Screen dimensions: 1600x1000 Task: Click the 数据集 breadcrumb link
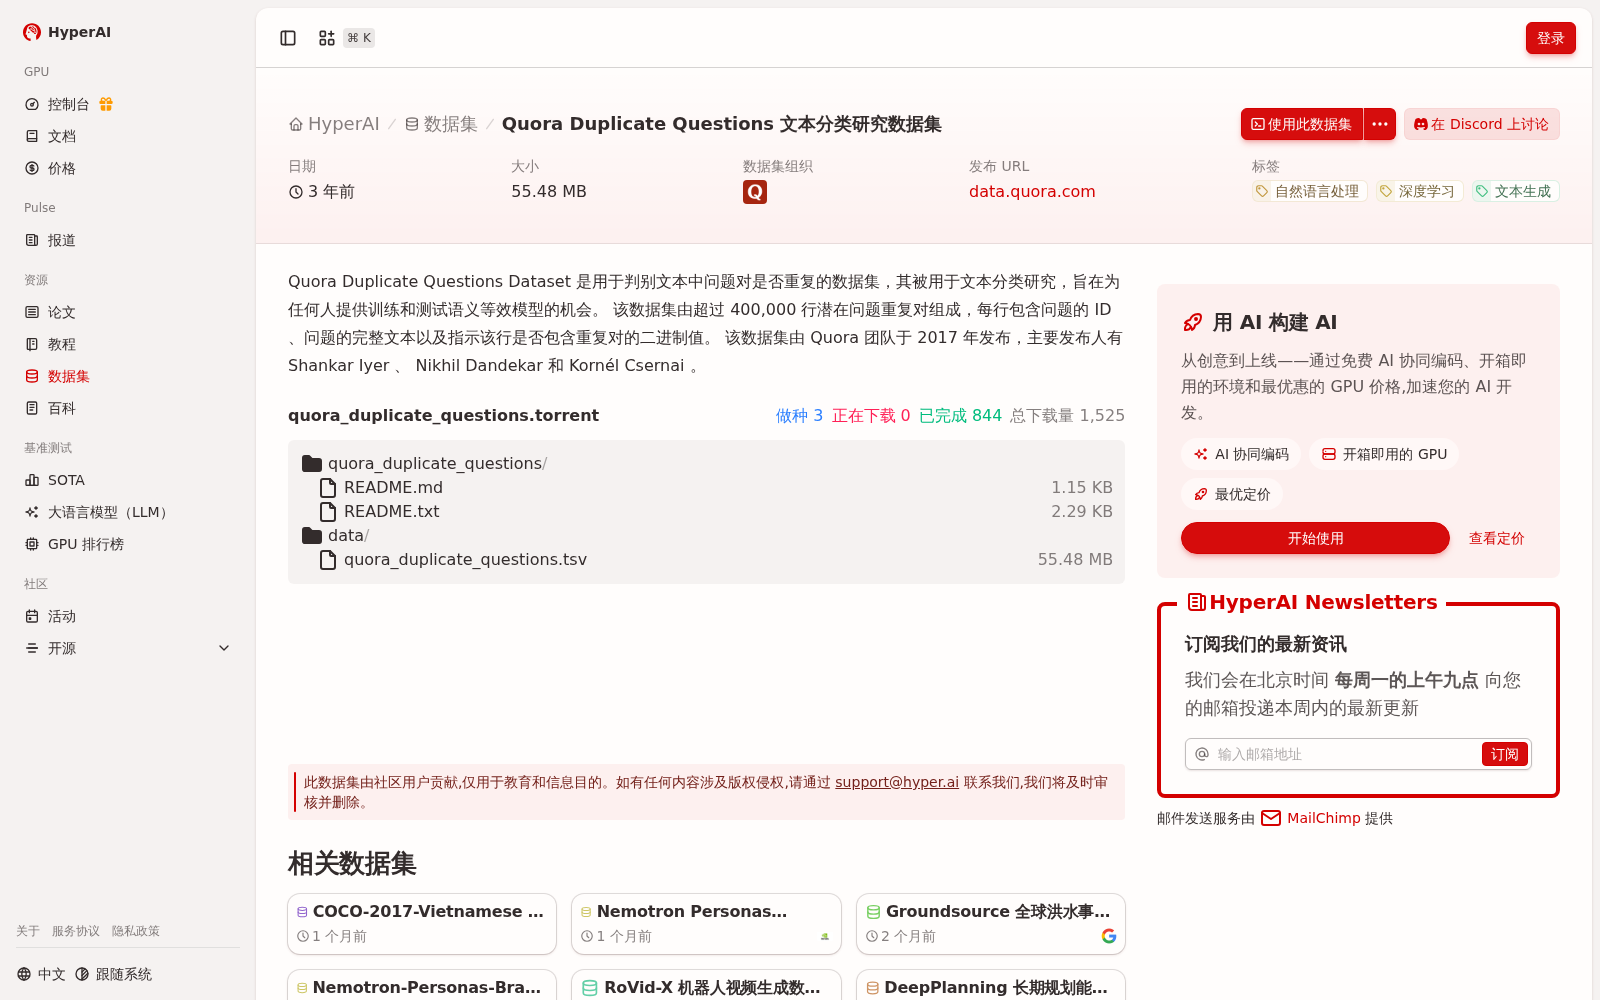tap(441, 124)
